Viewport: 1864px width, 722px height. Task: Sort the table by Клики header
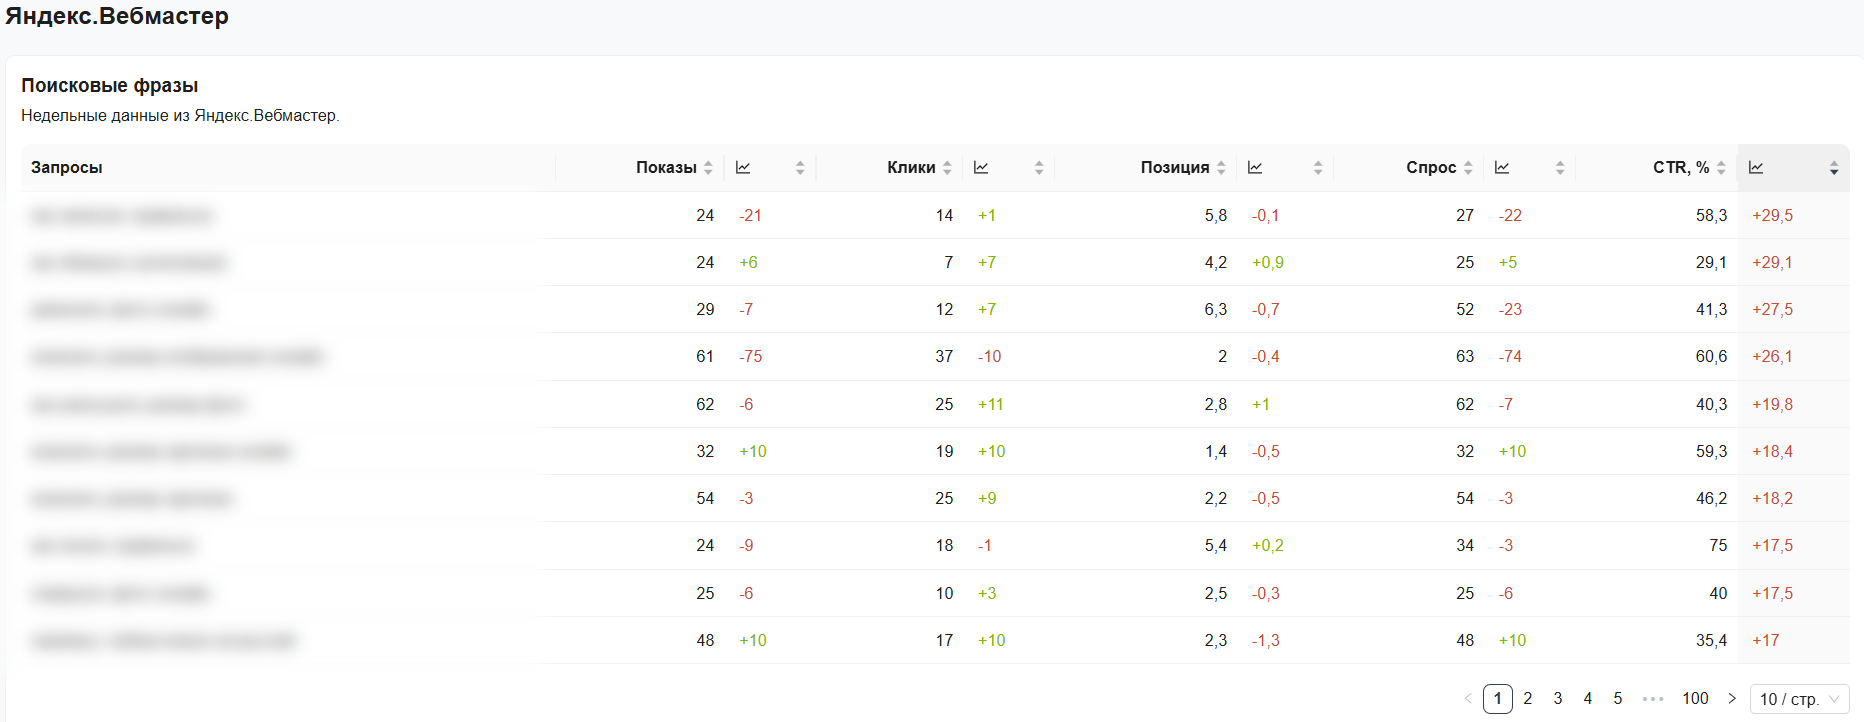pyautogui.click(x=911, y=168)
